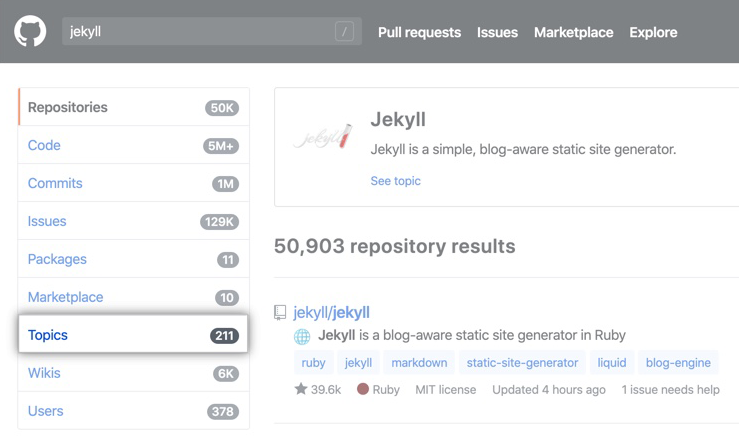Select the Wikis results filter
The width and height of the screenshot is (739, 439).
click(x=134, y=373)
